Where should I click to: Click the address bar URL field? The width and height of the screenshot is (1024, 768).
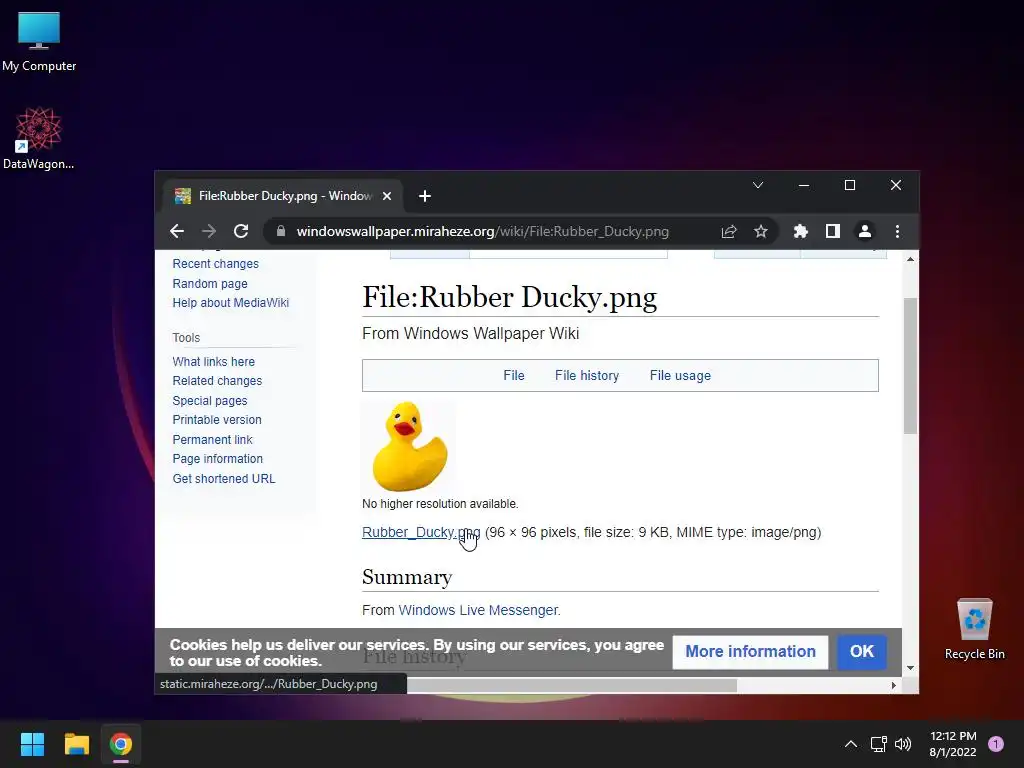pos(483,231)
